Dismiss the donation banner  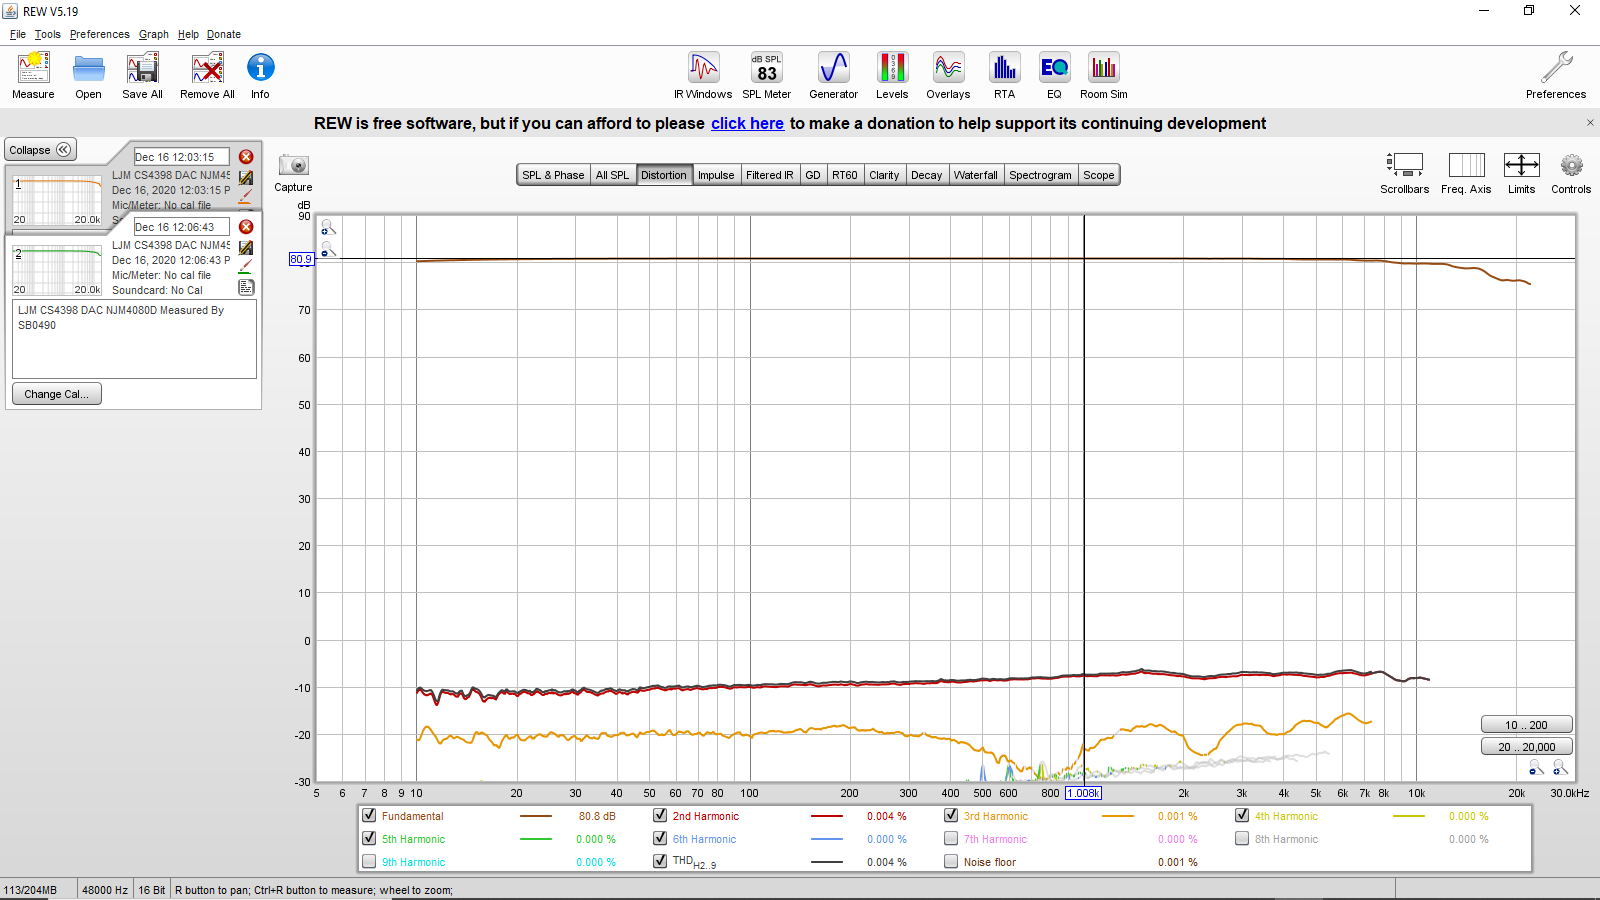1590,123
